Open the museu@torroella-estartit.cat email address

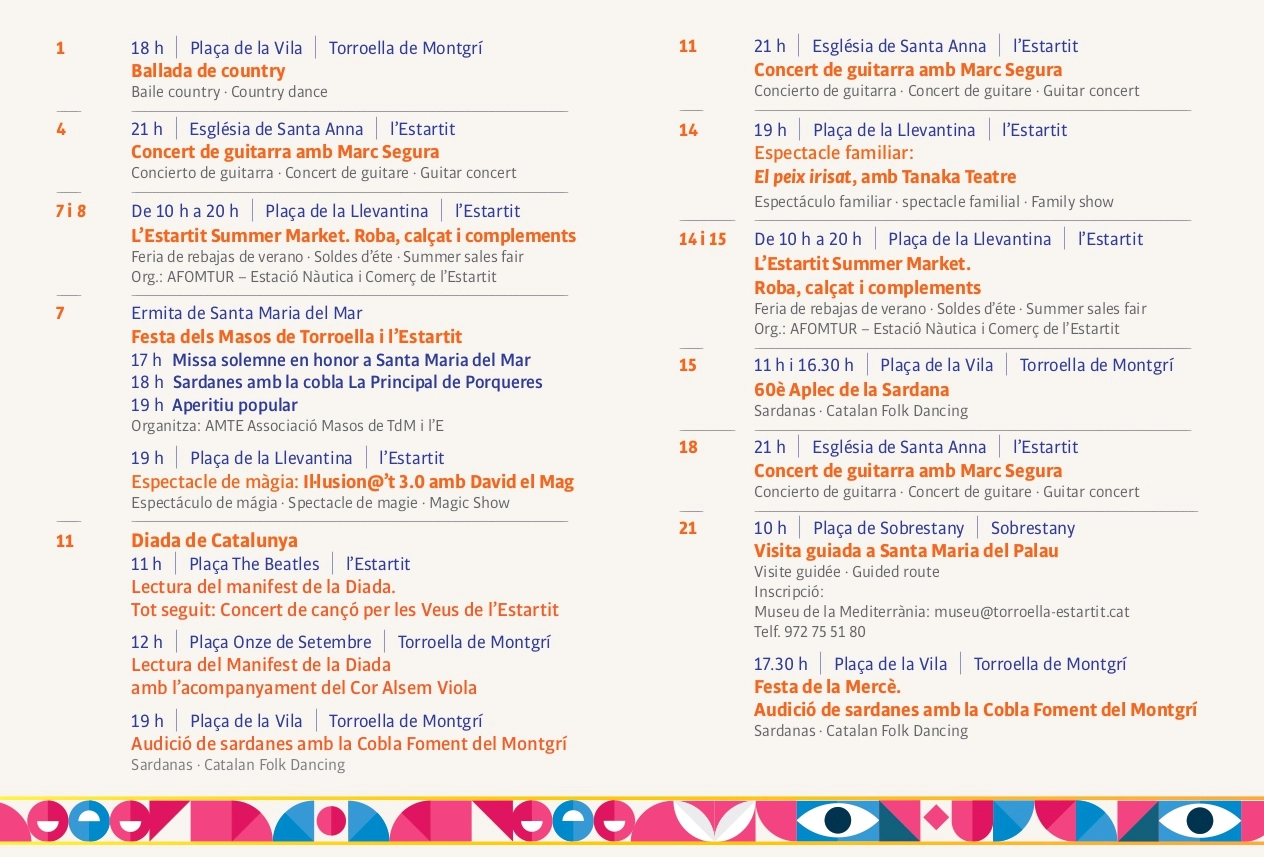[1032, 612]
